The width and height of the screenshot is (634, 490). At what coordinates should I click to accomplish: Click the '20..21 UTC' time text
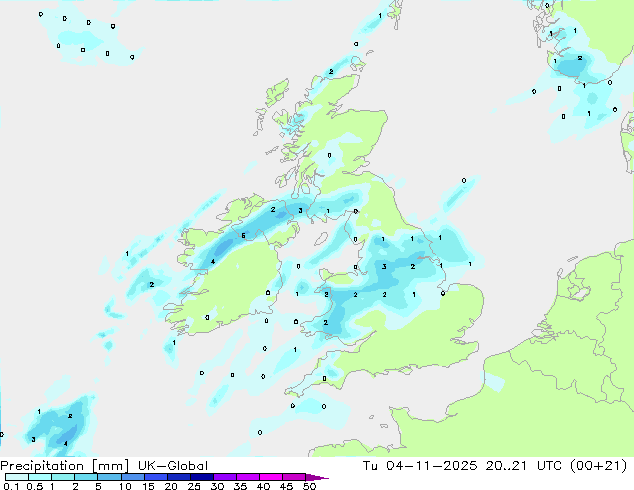(524, 466)
